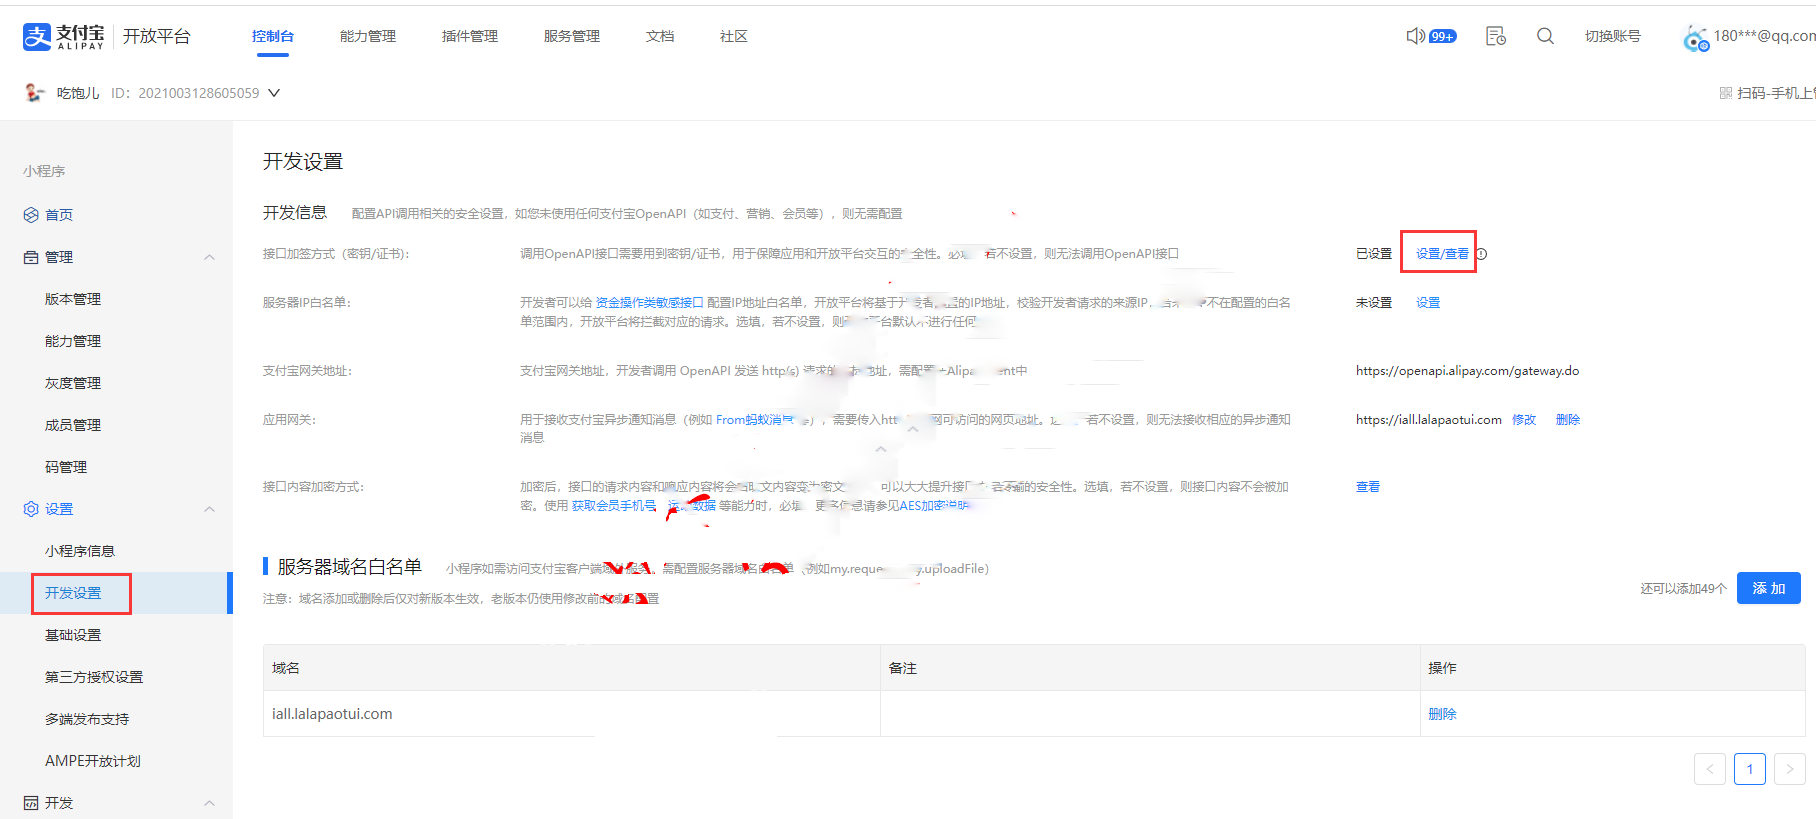Click https://openapi.alipay.com/gateway.do gateway text

[1467, 371]
